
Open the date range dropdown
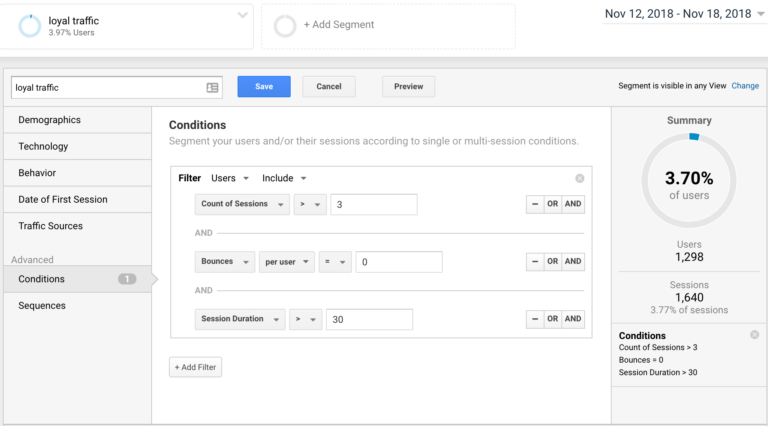point(684,14)
